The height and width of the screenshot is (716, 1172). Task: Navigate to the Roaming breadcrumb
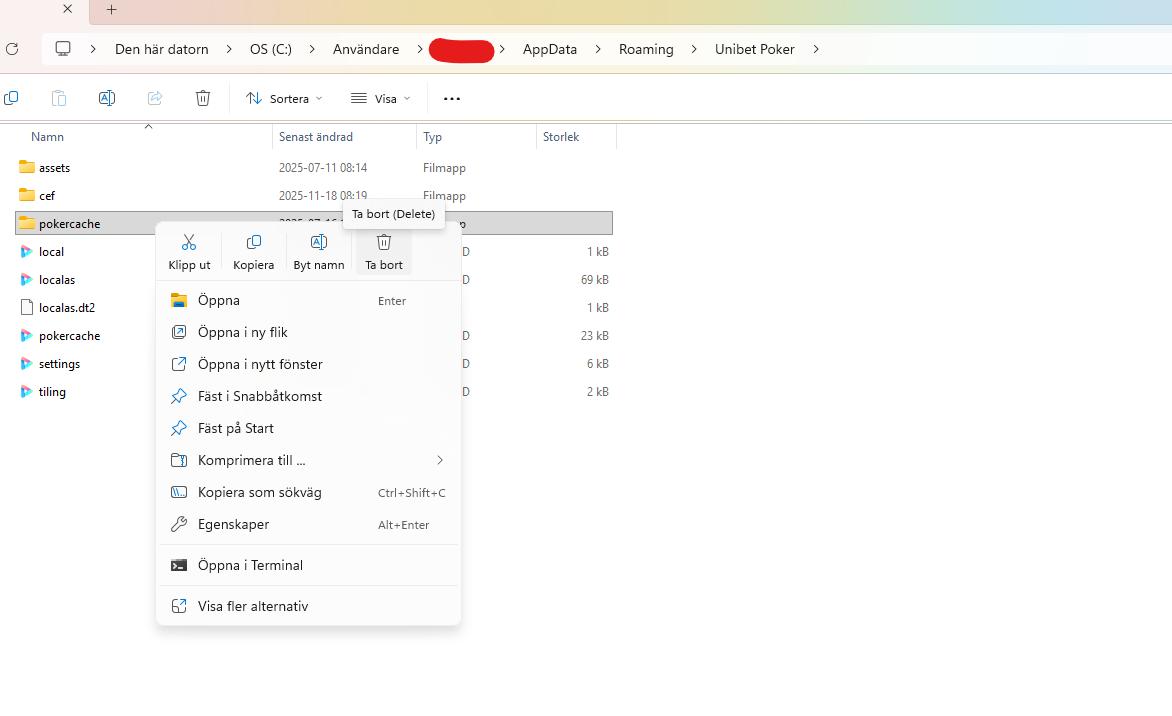(x=646, y=49)
